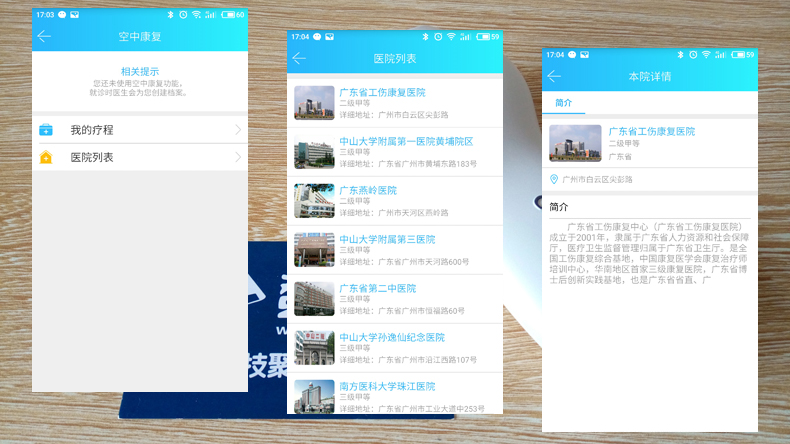Image resolution: width=790 pixels, height=444 pixels.
Task: Tap Bluetooth icon in 空中康复 status bar
Action: pos(170,15)
